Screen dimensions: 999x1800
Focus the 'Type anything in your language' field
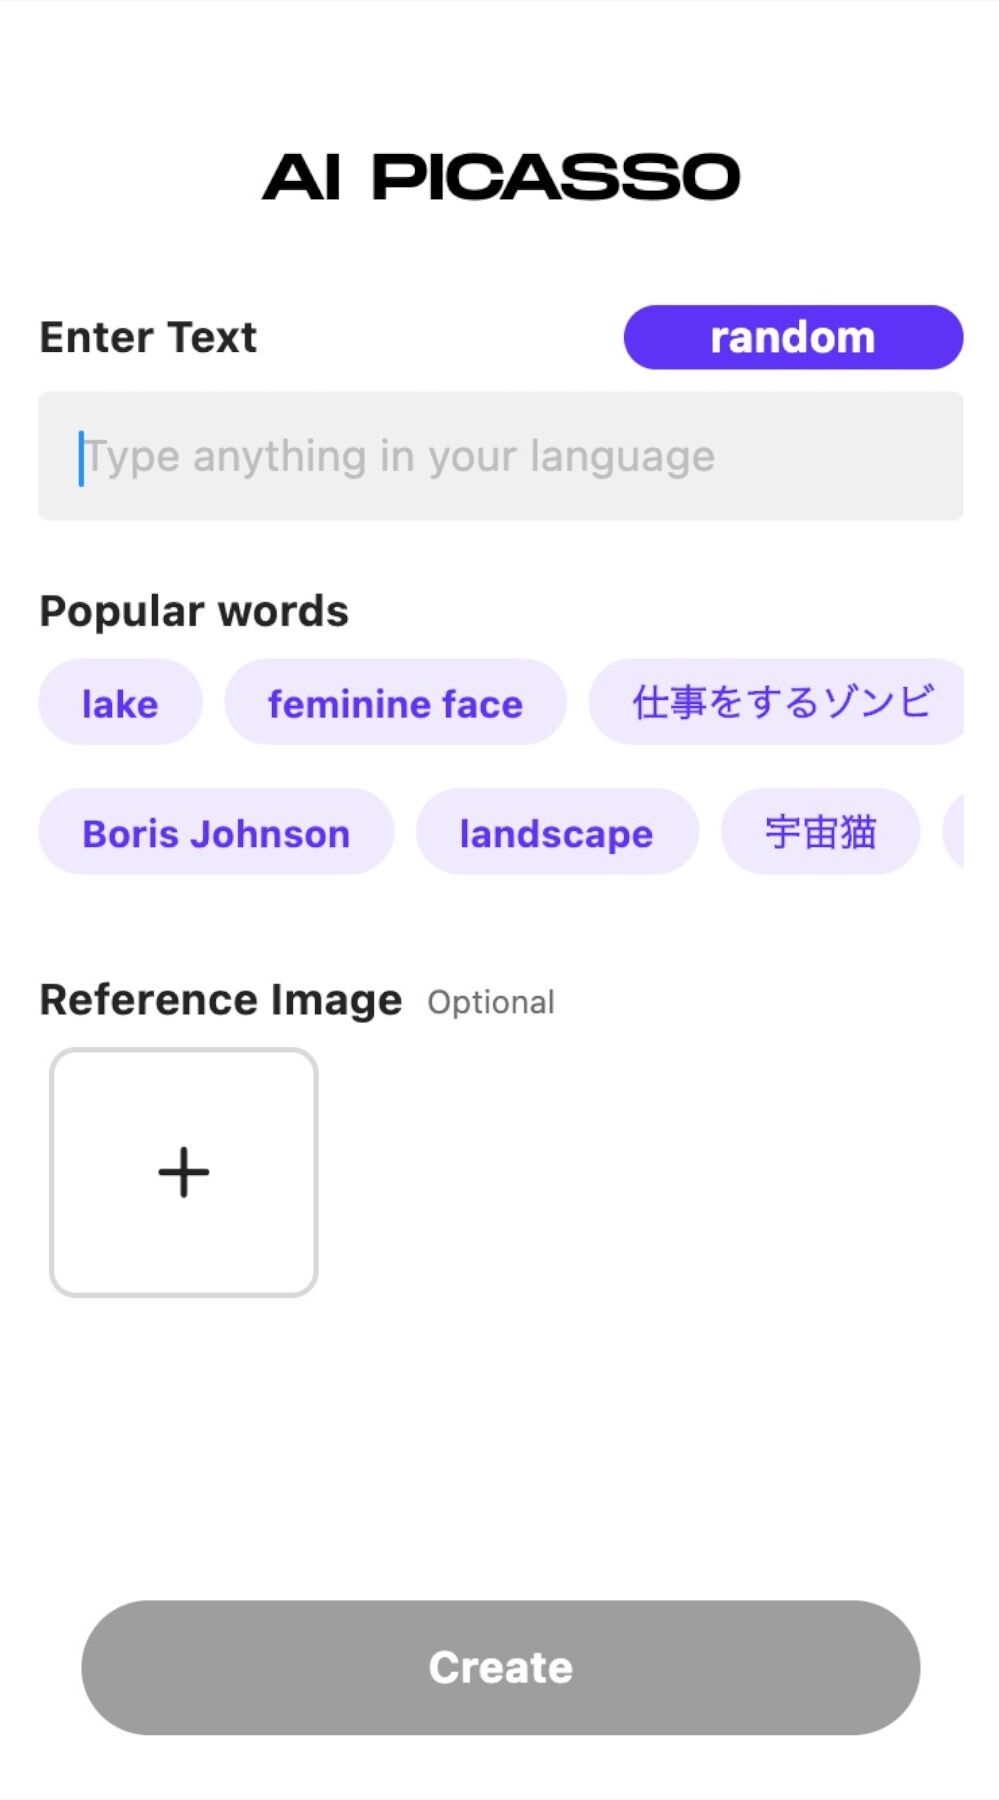tap(501, 456)
